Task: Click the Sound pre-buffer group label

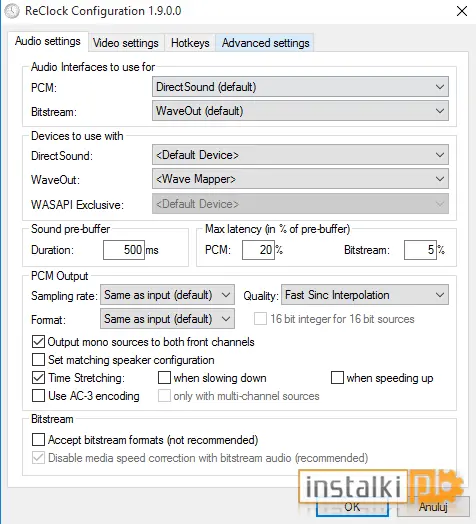Action: [x=71, y=229]
